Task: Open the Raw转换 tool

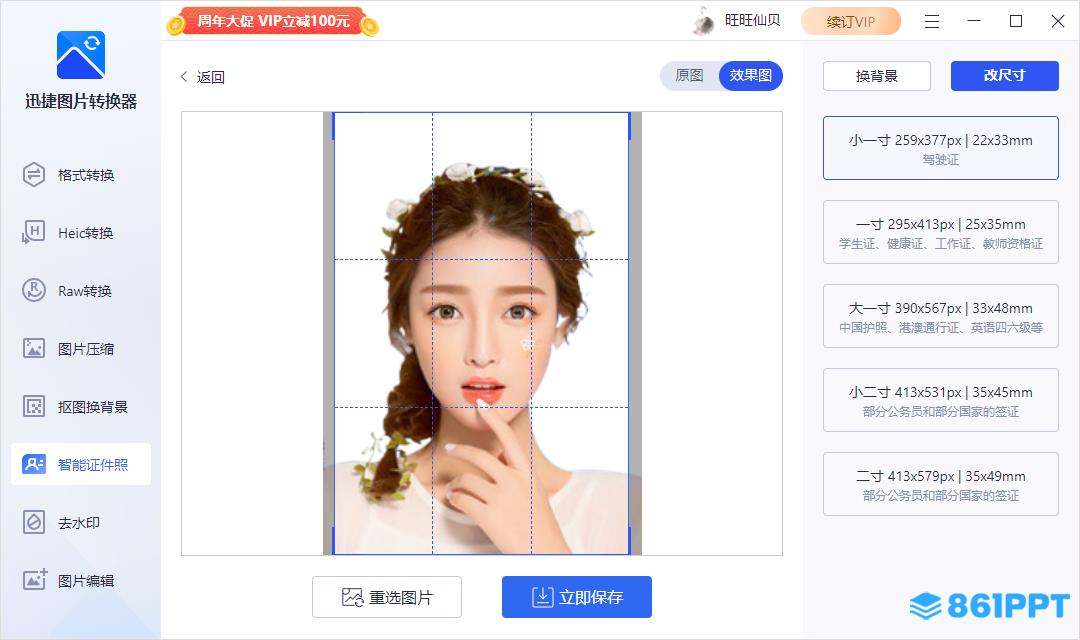Action: pyautogui.click(x=81, y=291)
